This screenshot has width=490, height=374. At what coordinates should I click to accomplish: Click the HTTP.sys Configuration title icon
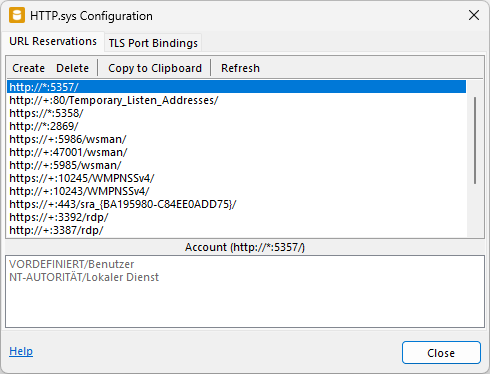(17, 15)
